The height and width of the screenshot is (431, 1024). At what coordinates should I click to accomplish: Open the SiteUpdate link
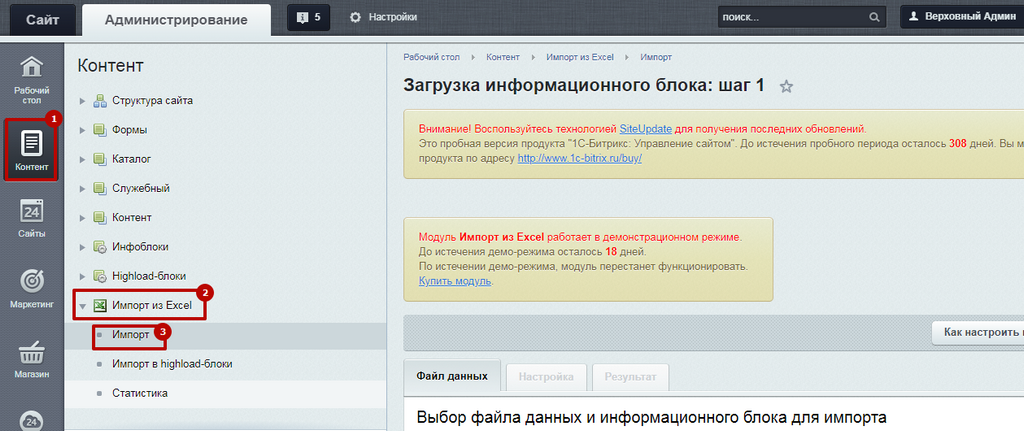pyautogui.click(x=645, y=129)
